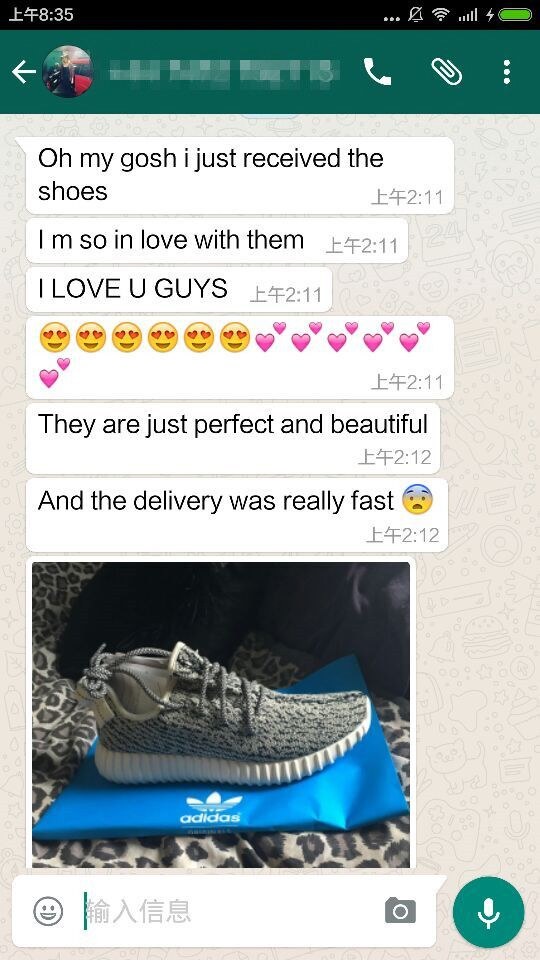Tap the camera icon in message bar
Viewport: 540px width, 960px height.
point(400,911)
